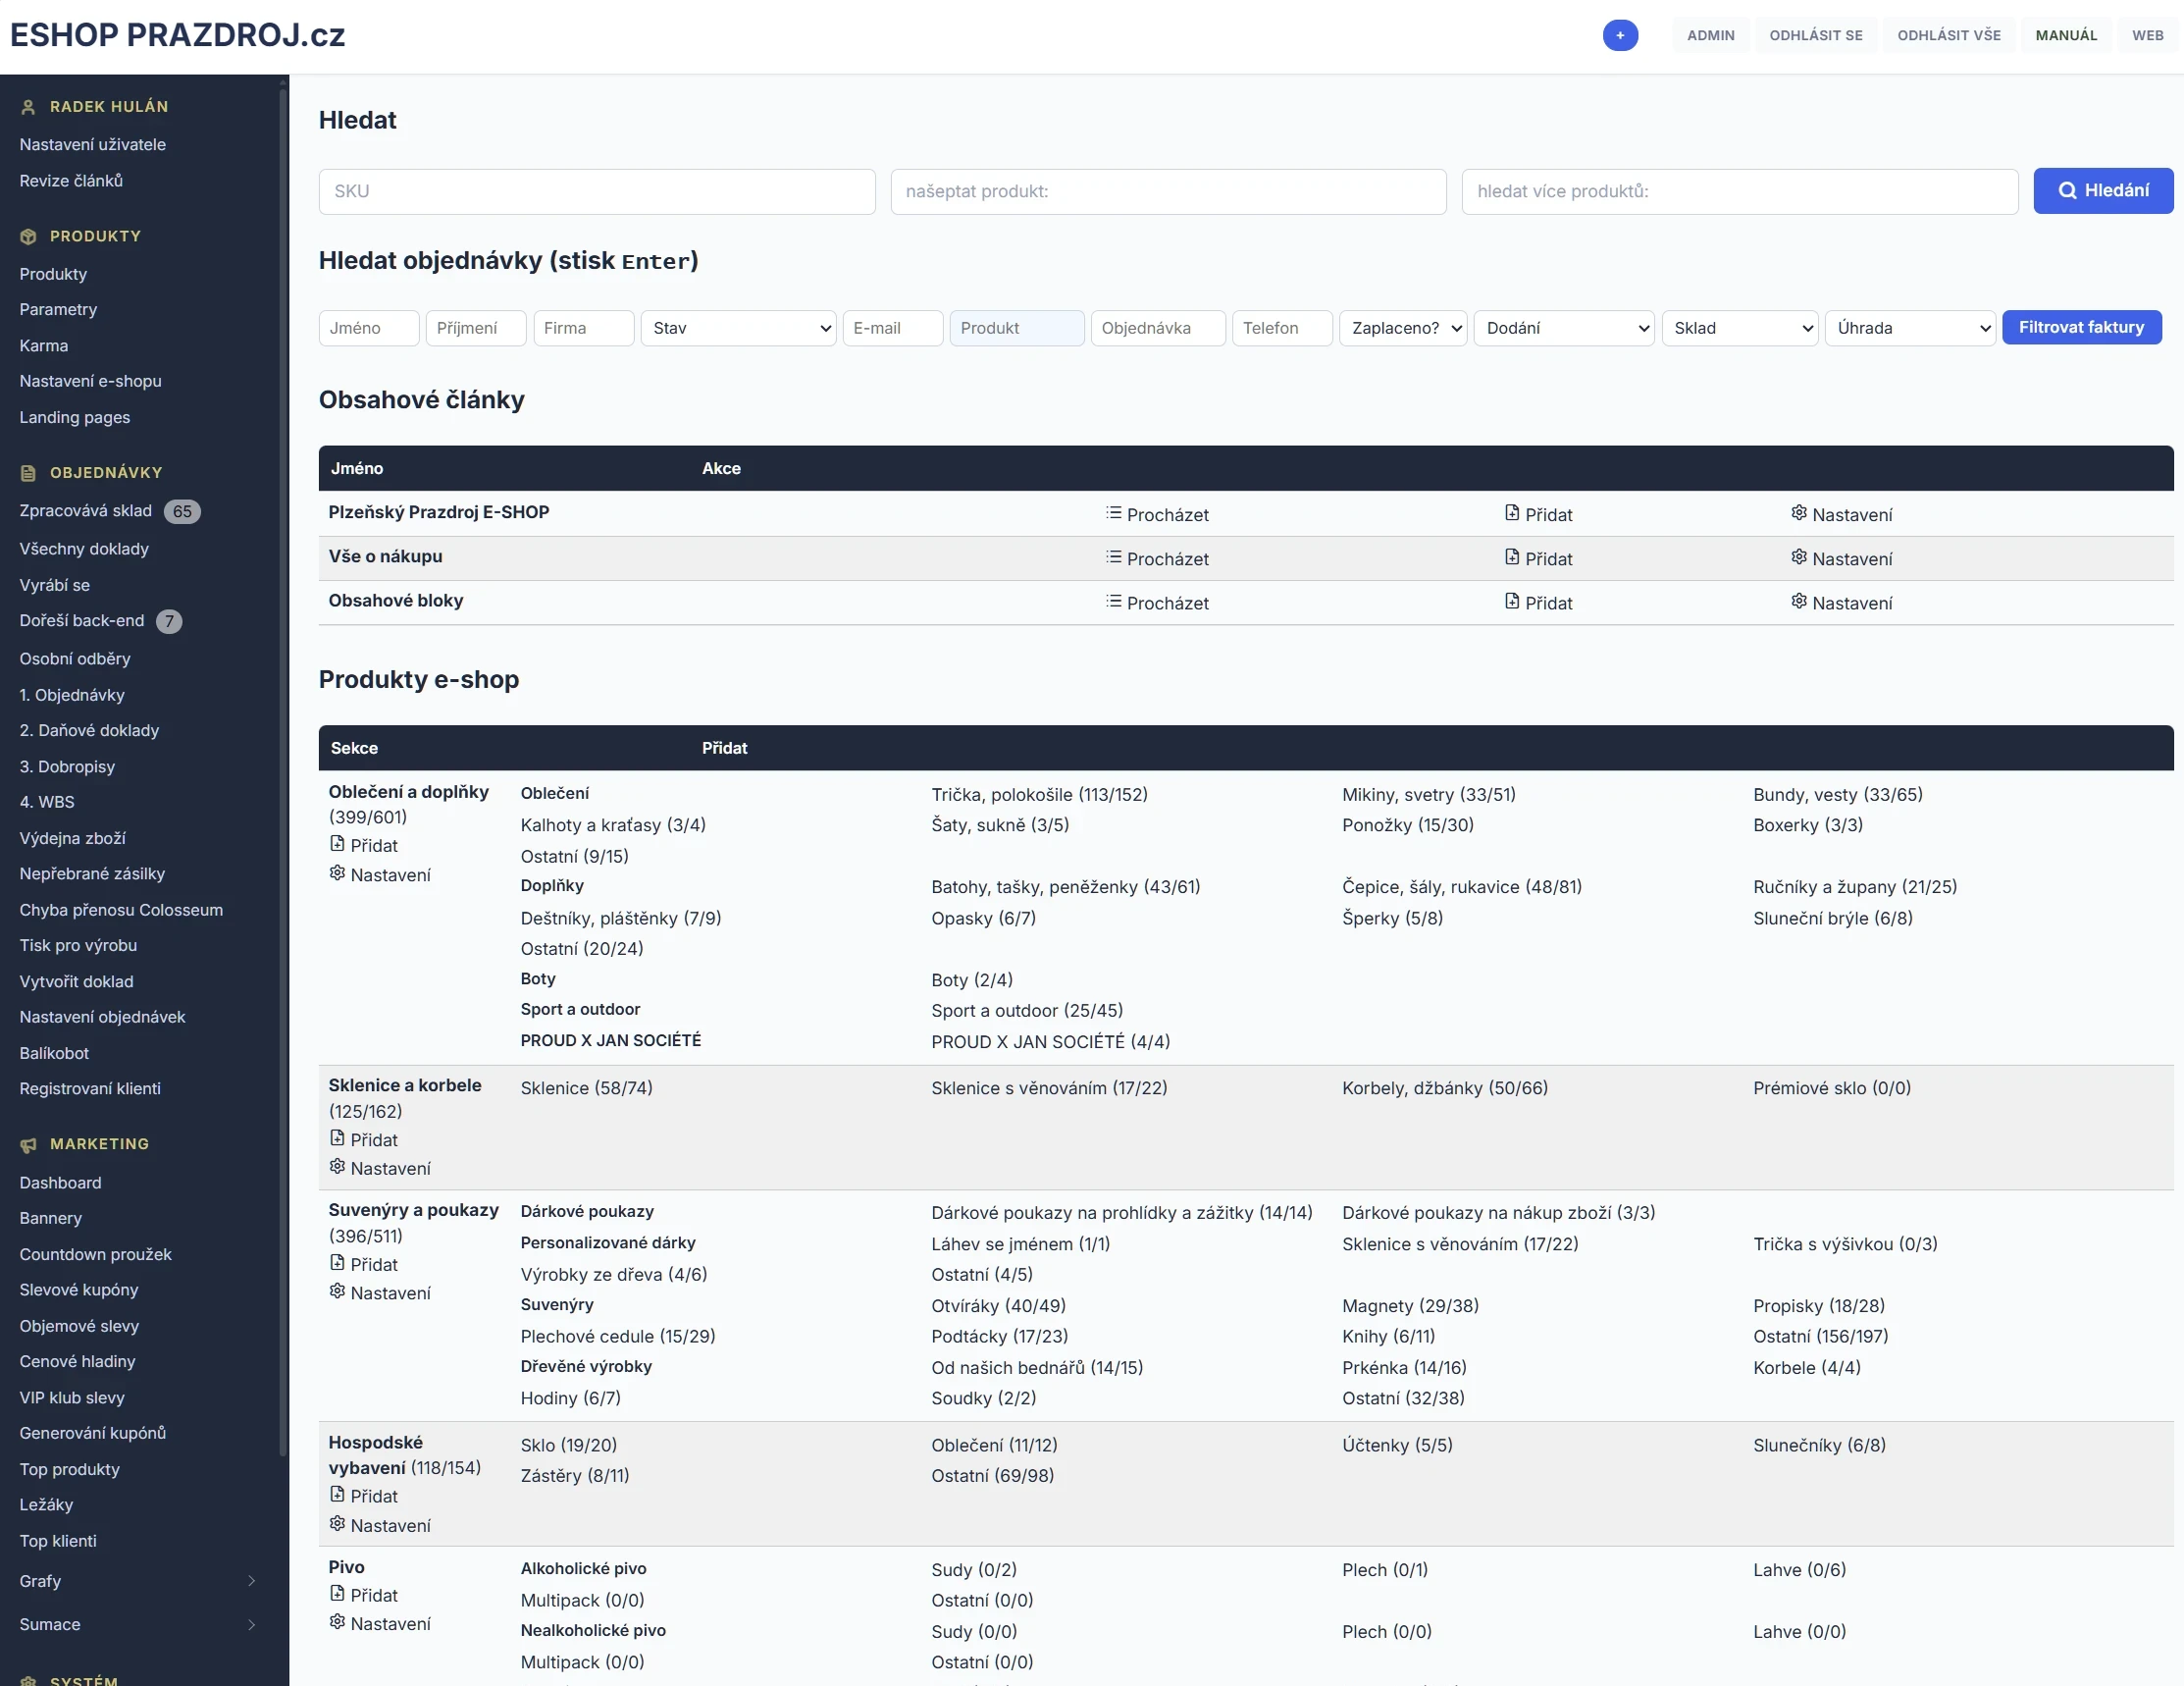
Task: Click add-page icon under Hospodské vybavení
Action: (337, 1495)
